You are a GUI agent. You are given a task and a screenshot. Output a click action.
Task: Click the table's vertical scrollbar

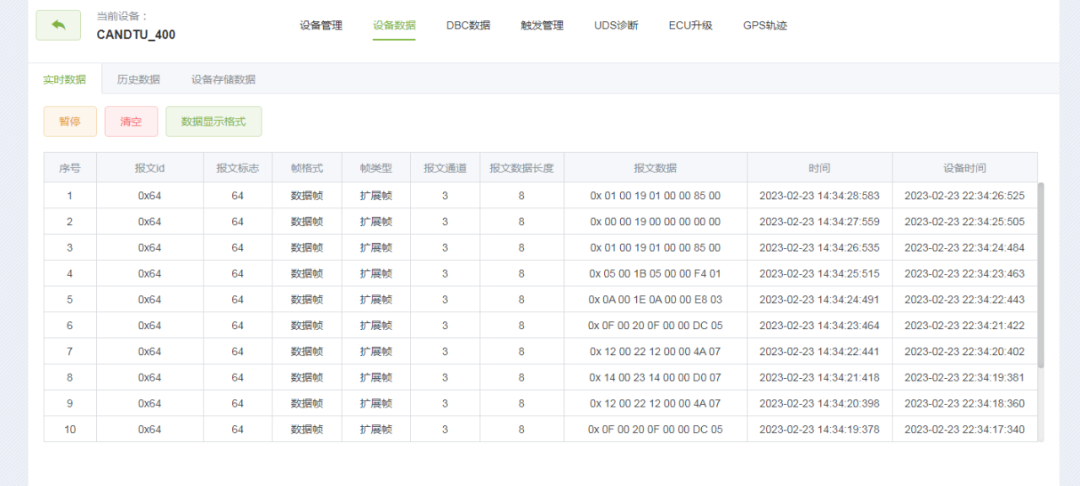(1041, 275)
